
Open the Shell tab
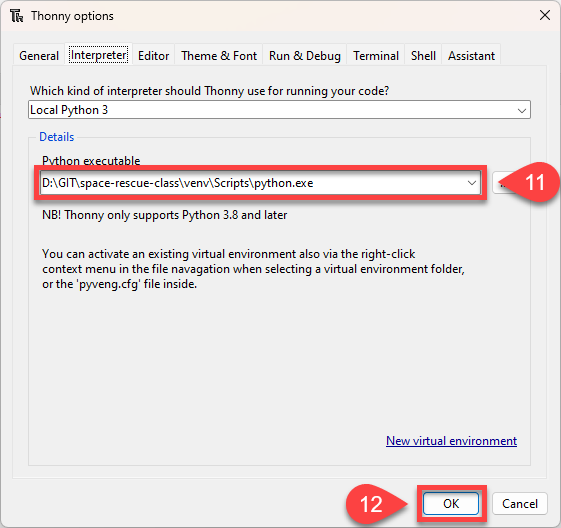coord(423,56)
